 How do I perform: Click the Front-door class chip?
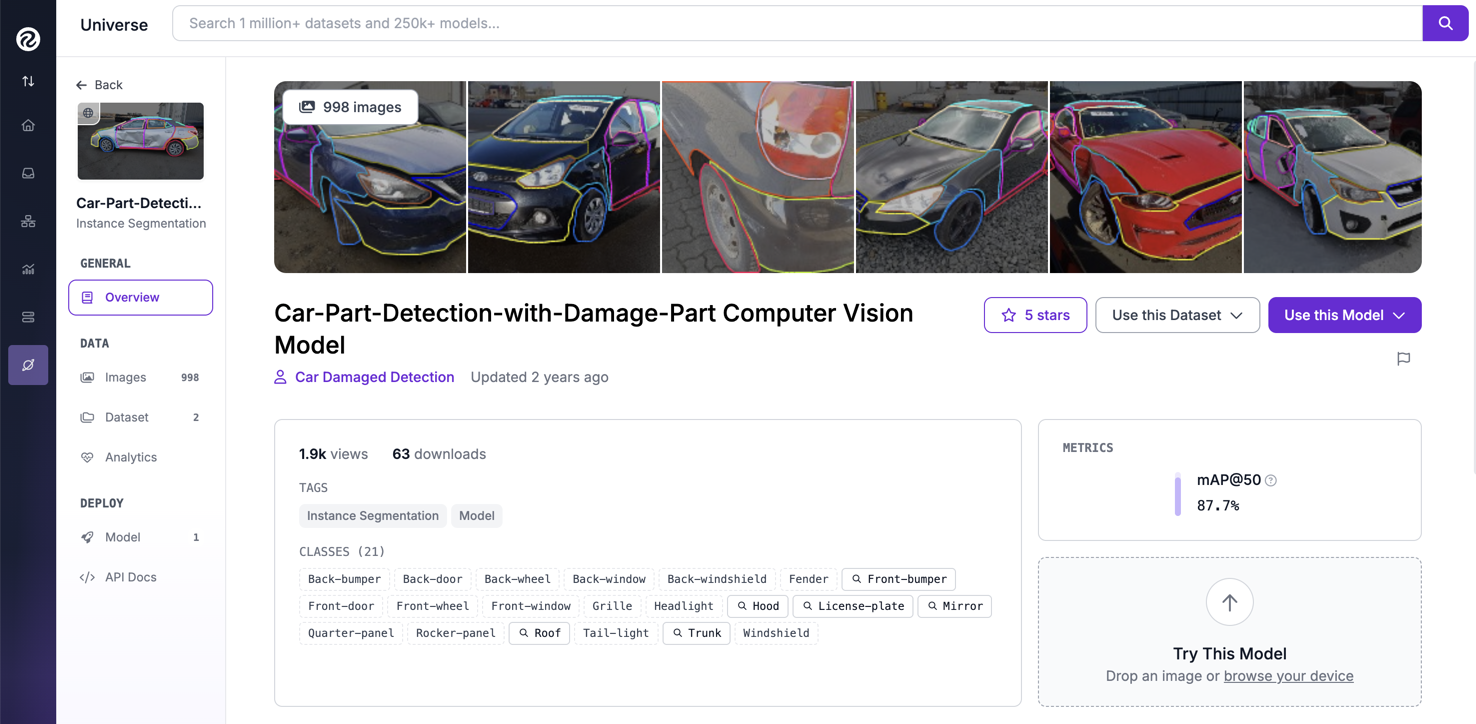[341, 606]
